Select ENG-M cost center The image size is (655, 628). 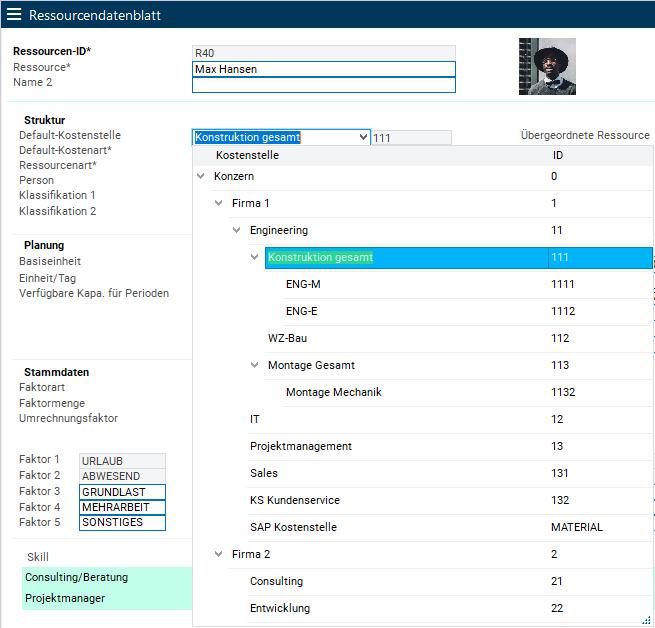click(304, 285)
